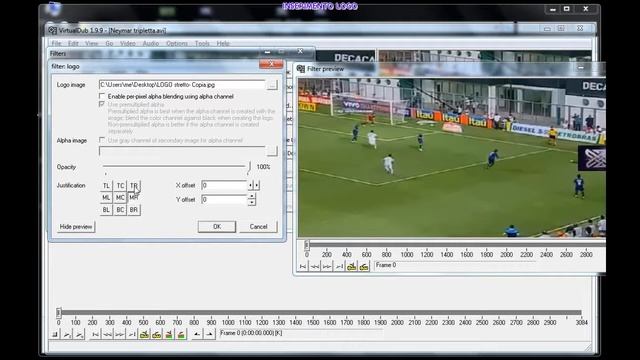Start output playback in main toolbar
The image size is (640, 360).
tap(79, 334)
